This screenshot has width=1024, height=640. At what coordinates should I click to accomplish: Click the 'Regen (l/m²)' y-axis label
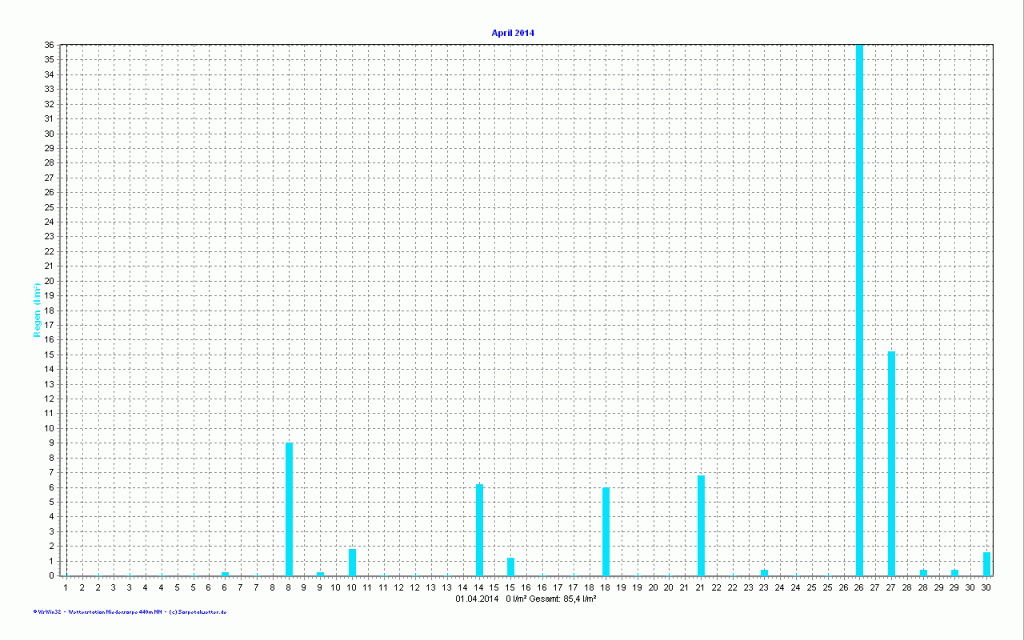(36, 310)
